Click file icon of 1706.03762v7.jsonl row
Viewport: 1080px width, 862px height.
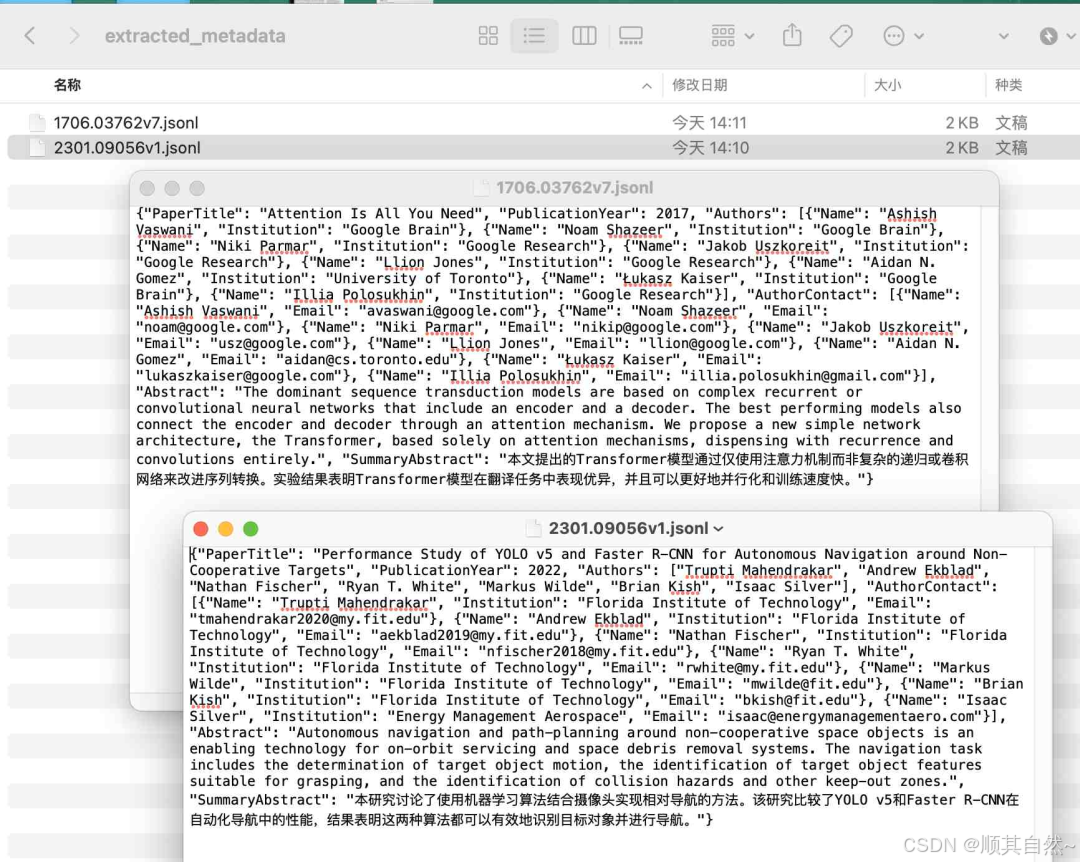(37, 123)
